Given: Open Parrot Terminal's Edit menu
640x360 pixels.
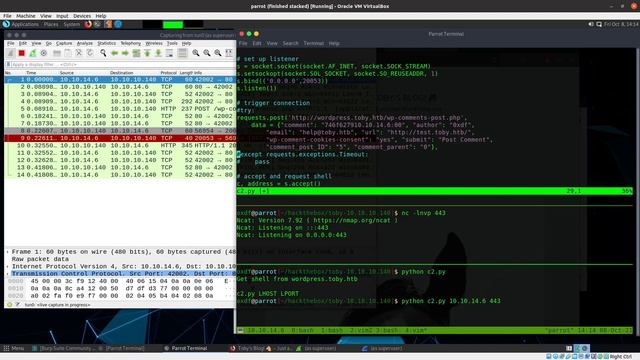Looking at the screenshot, I should coord(257,43).
